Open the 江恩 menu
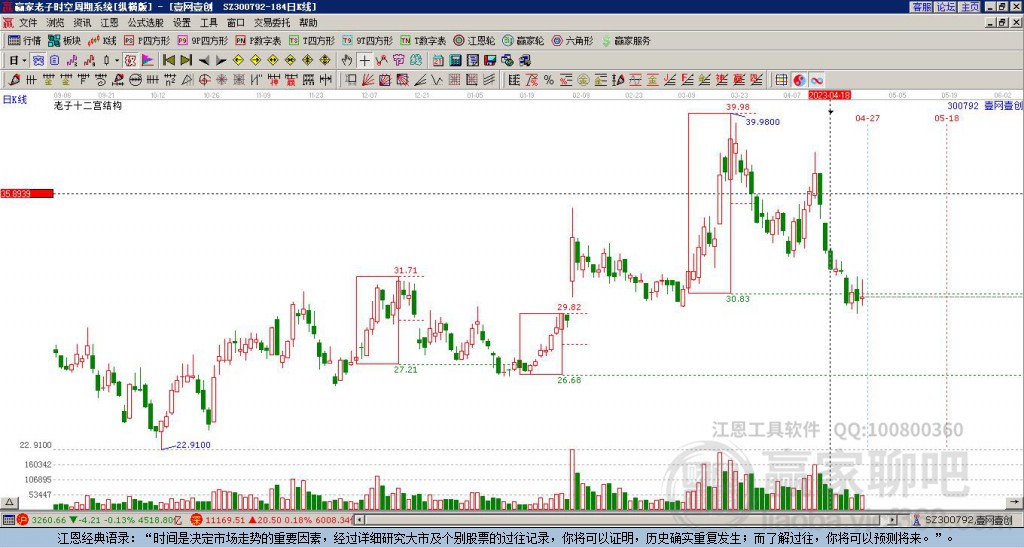This screenshot has height=548, width=1024. coord(109,23)
